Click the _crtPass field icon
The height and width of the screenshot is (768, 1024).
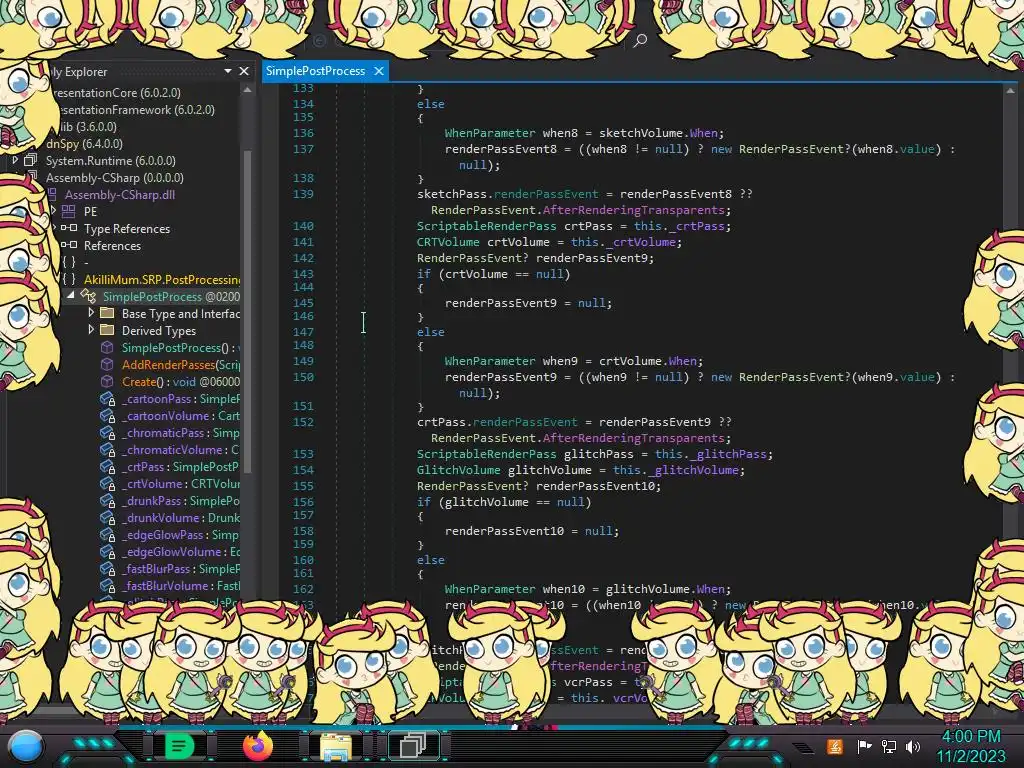click(108, 467)
